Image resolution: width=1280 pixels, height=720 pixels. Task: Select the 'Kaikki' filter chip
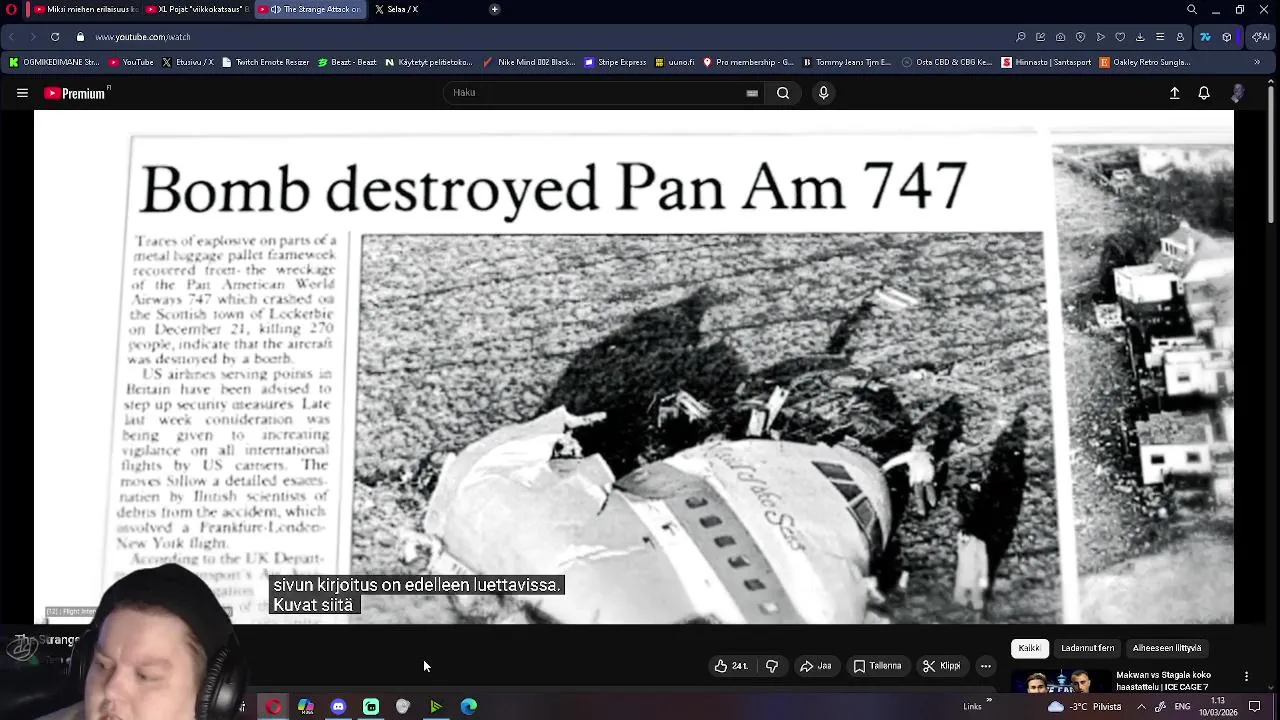pyautogui.click(x=1029, y=648)
